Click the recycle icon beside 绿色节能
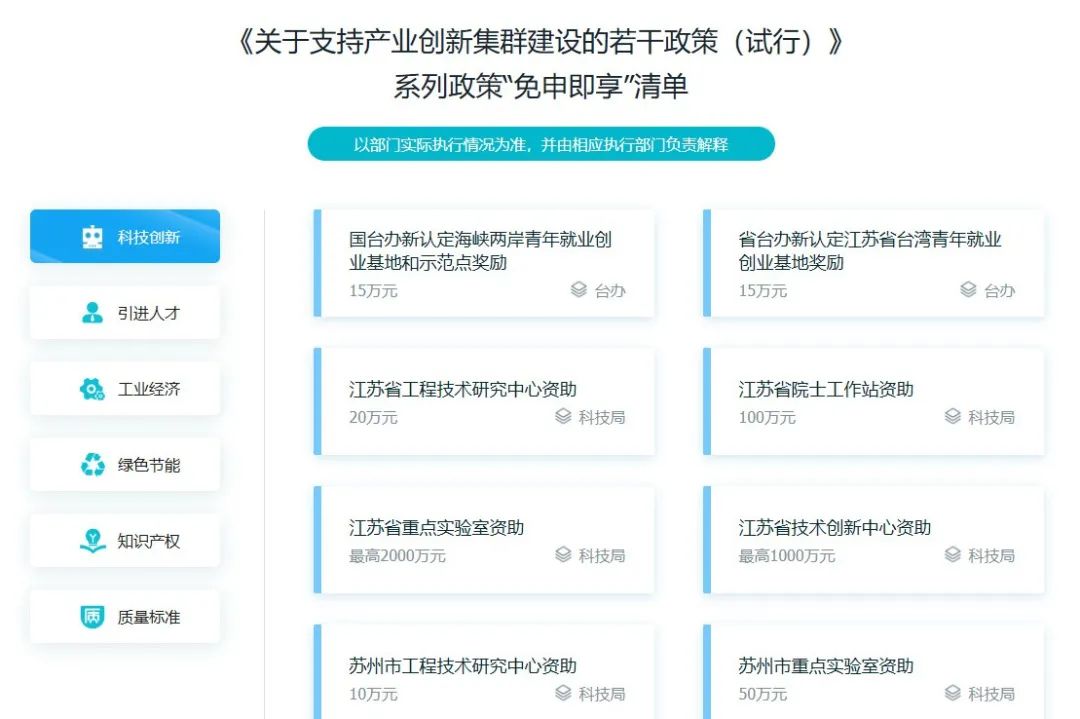This screenshot has width=1080, height=719. 92,465
